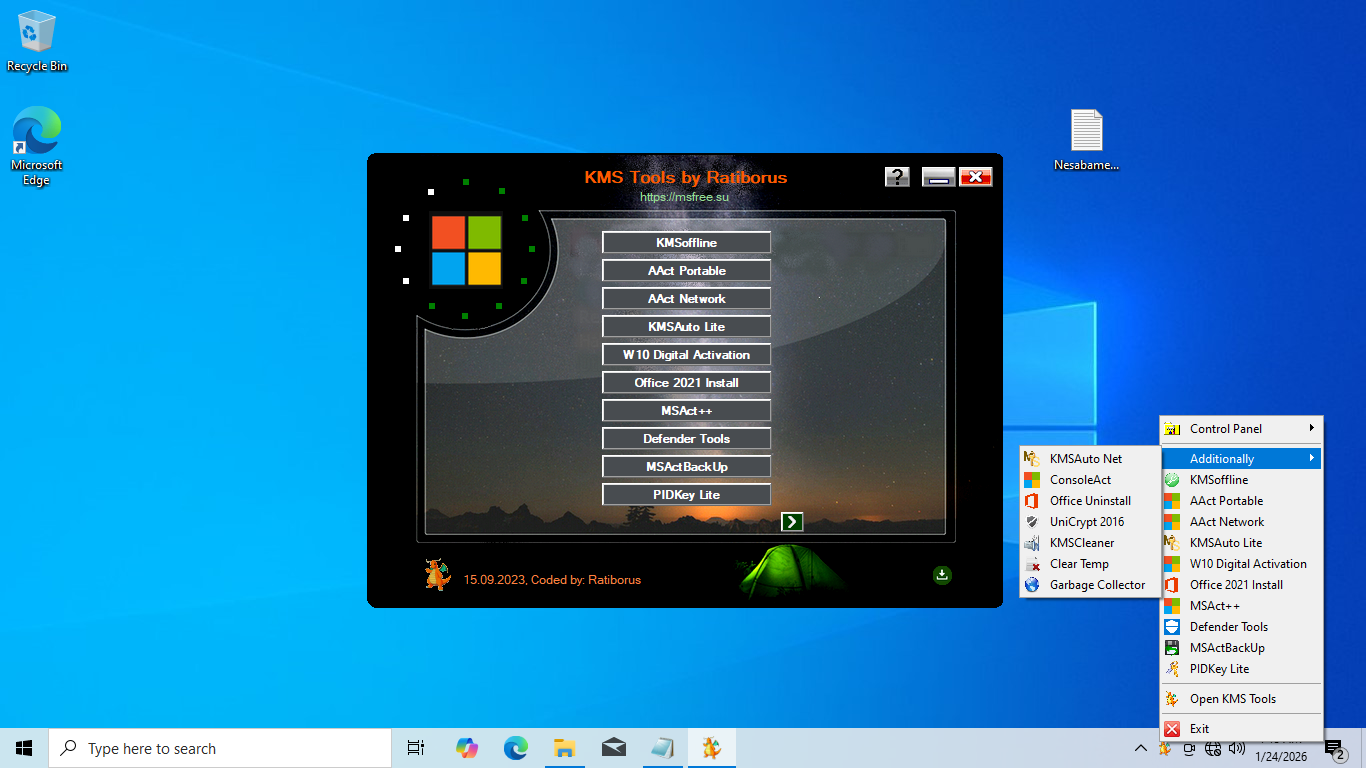Click the green download icon

coord(942,574)
